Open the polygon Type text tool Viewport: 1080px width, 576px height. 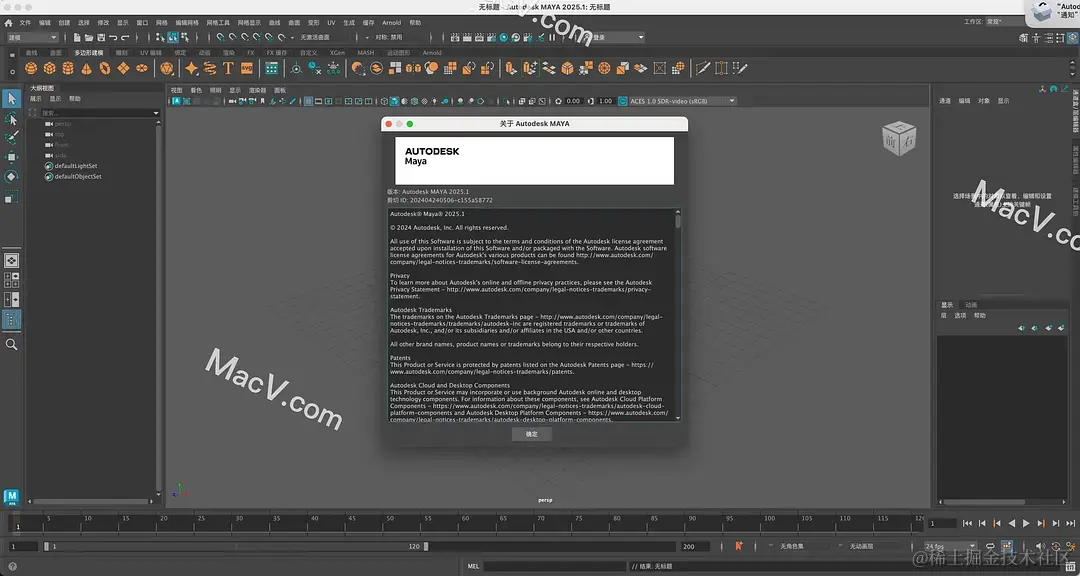pyautogui.click(x=229, y=68)
